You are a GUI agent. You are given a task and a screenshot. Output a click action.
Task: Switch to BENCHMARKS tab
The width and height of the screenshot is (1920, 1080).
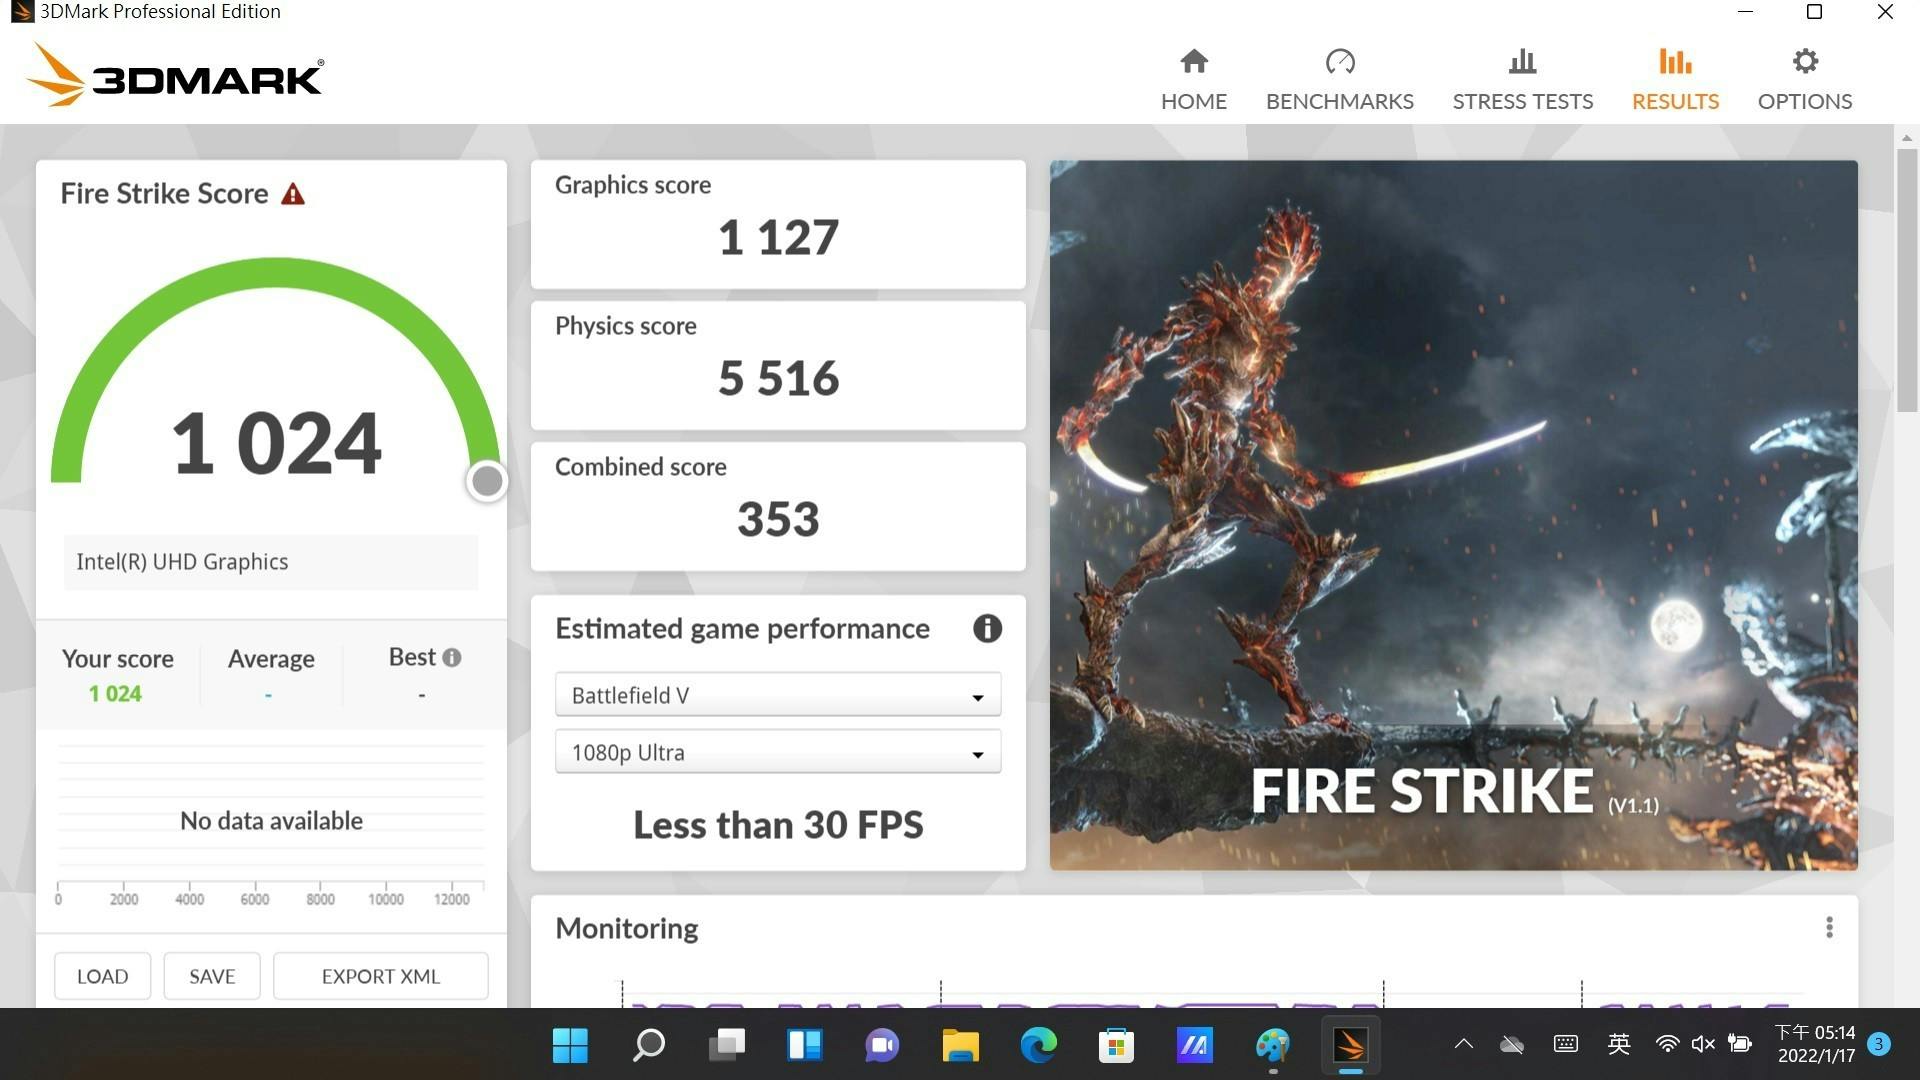click(x=1339, y=80)
